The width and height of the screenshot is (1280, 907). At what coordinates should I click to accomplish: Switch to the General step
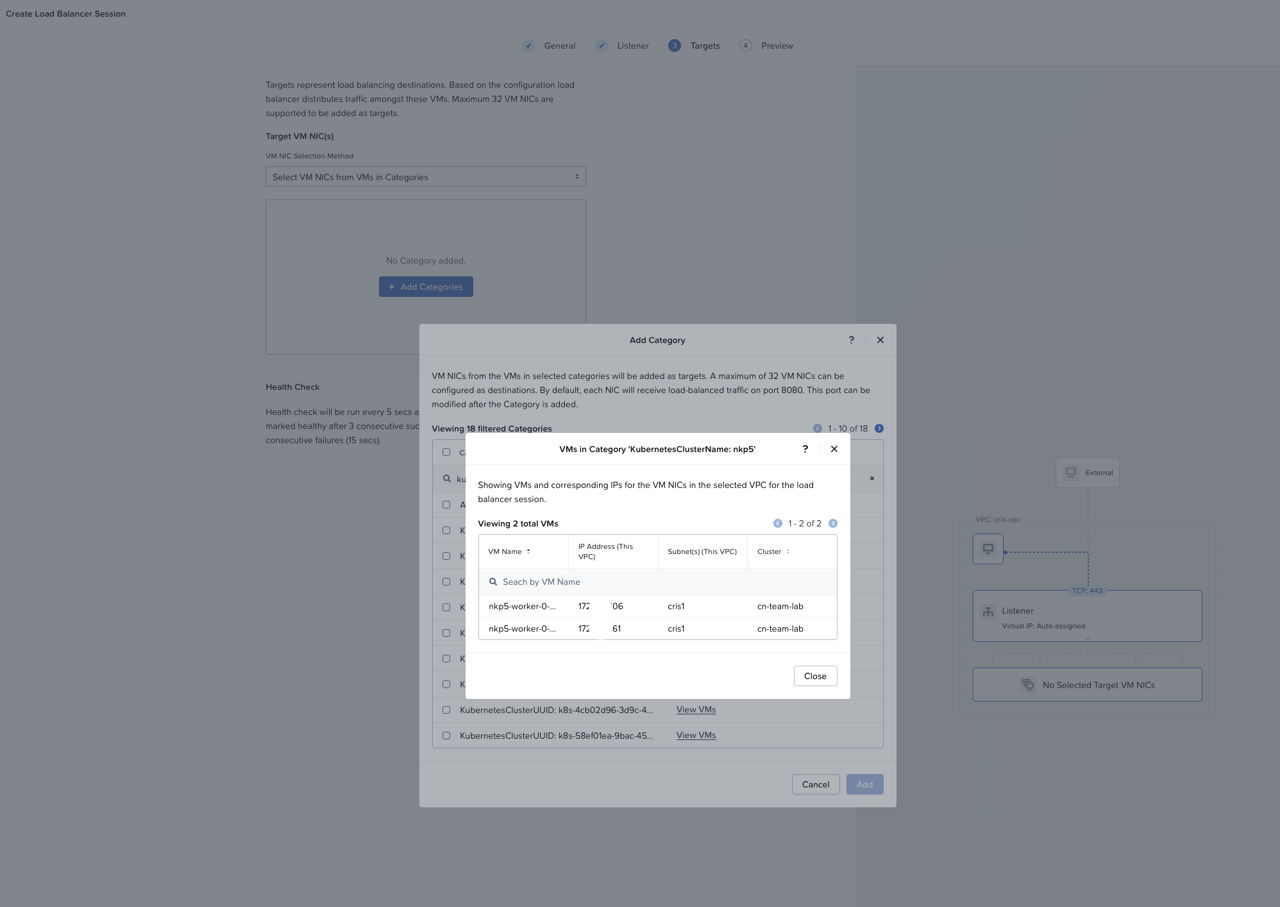560,45
